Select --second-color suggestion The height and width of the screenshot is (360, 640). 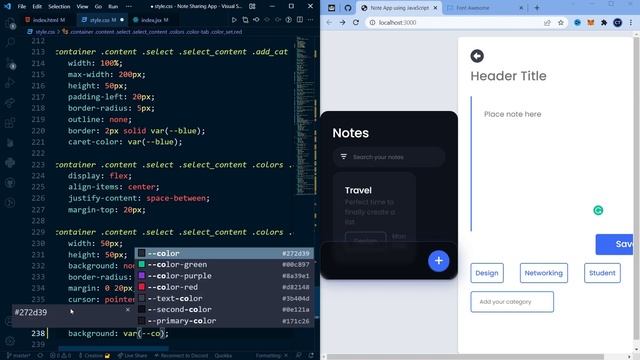pyautogui.click(x=224, y=309)
